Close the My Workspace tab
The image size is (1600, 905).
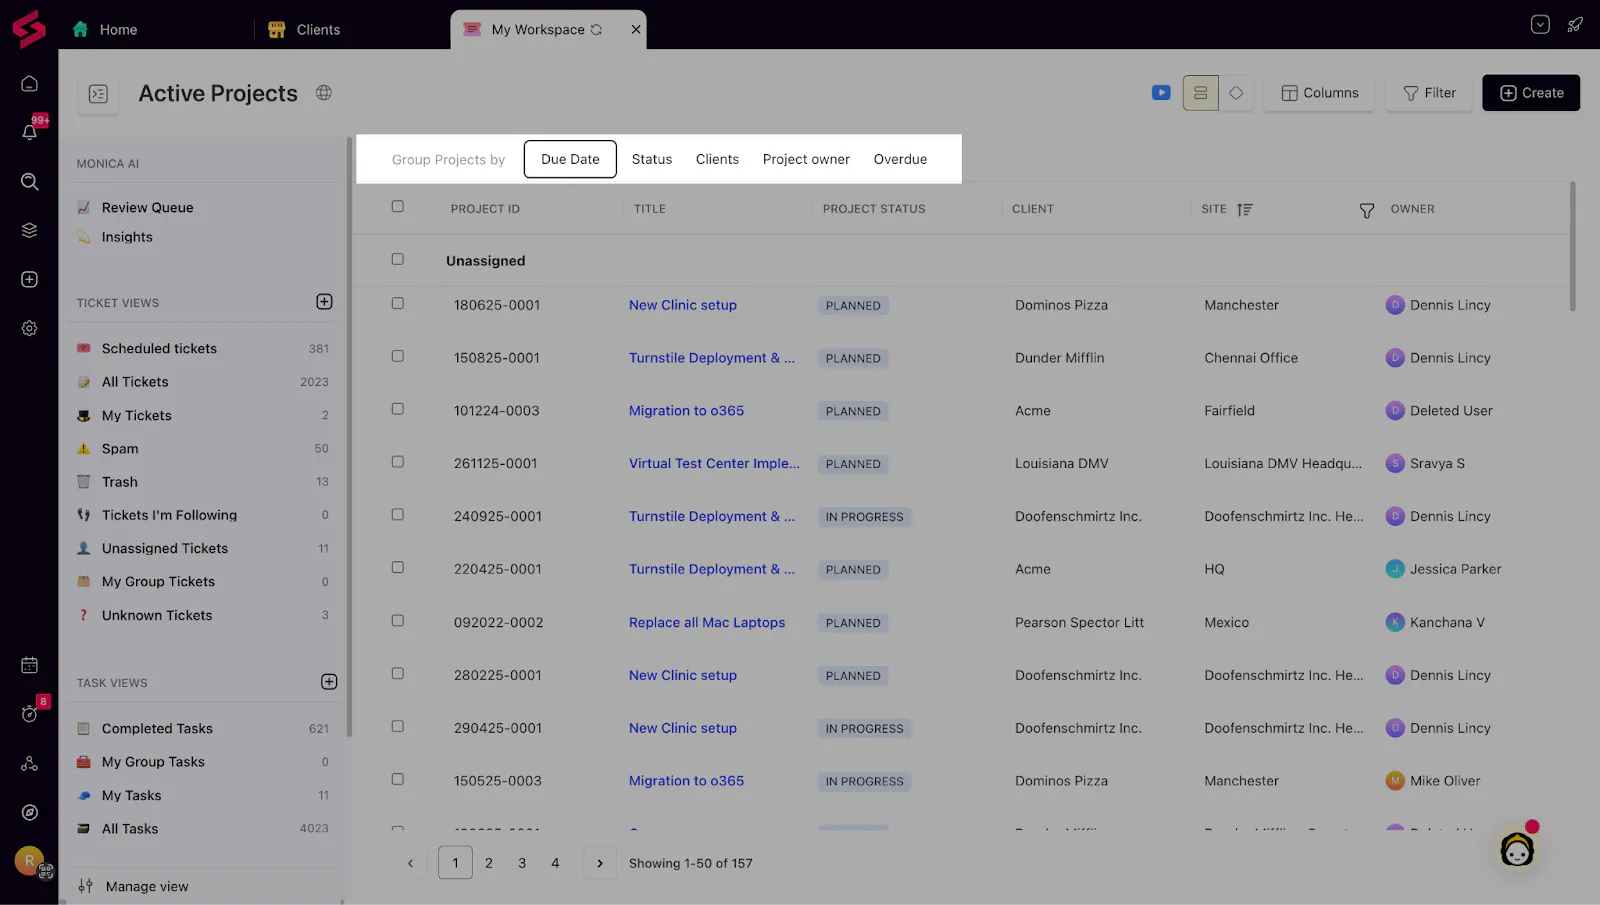636,29
